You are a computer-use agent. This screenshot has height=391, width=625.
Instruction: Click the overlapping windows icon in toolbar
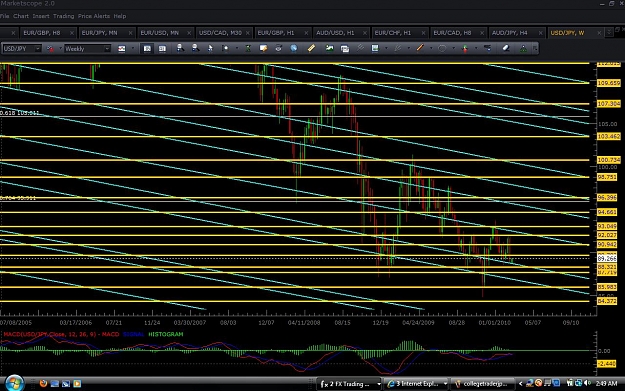click(344, 49)
